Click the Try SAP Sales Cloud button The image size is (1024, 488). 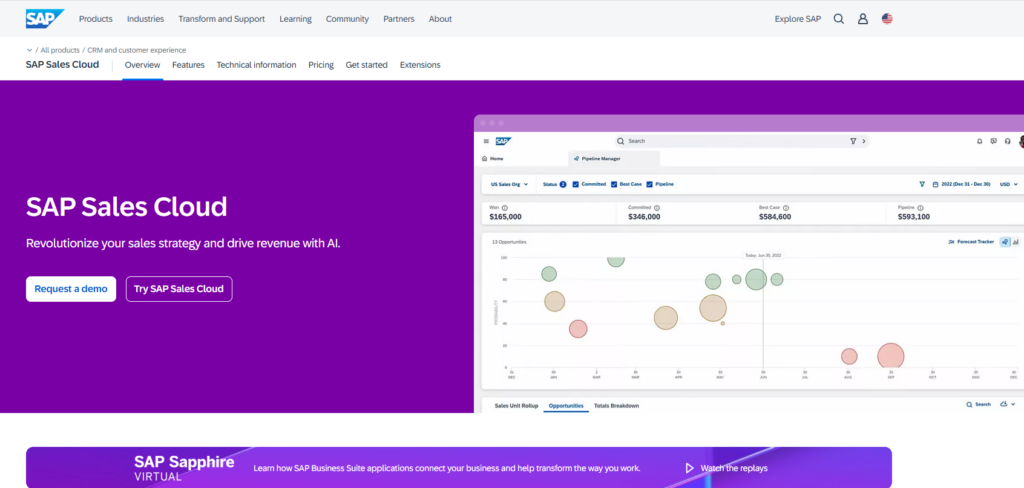point(179,289)
